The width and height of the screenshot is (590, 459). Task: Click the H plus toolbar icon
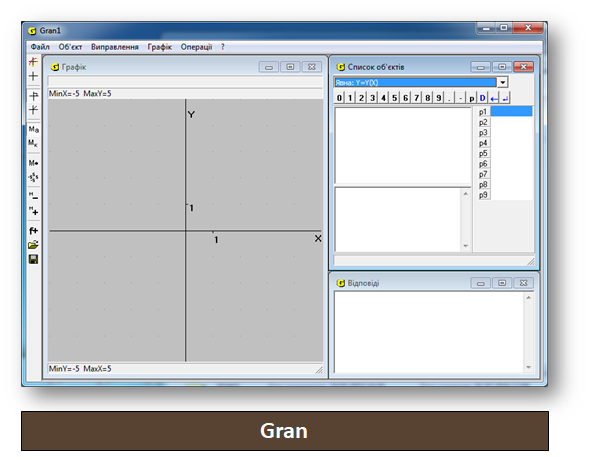coord(33,211)
